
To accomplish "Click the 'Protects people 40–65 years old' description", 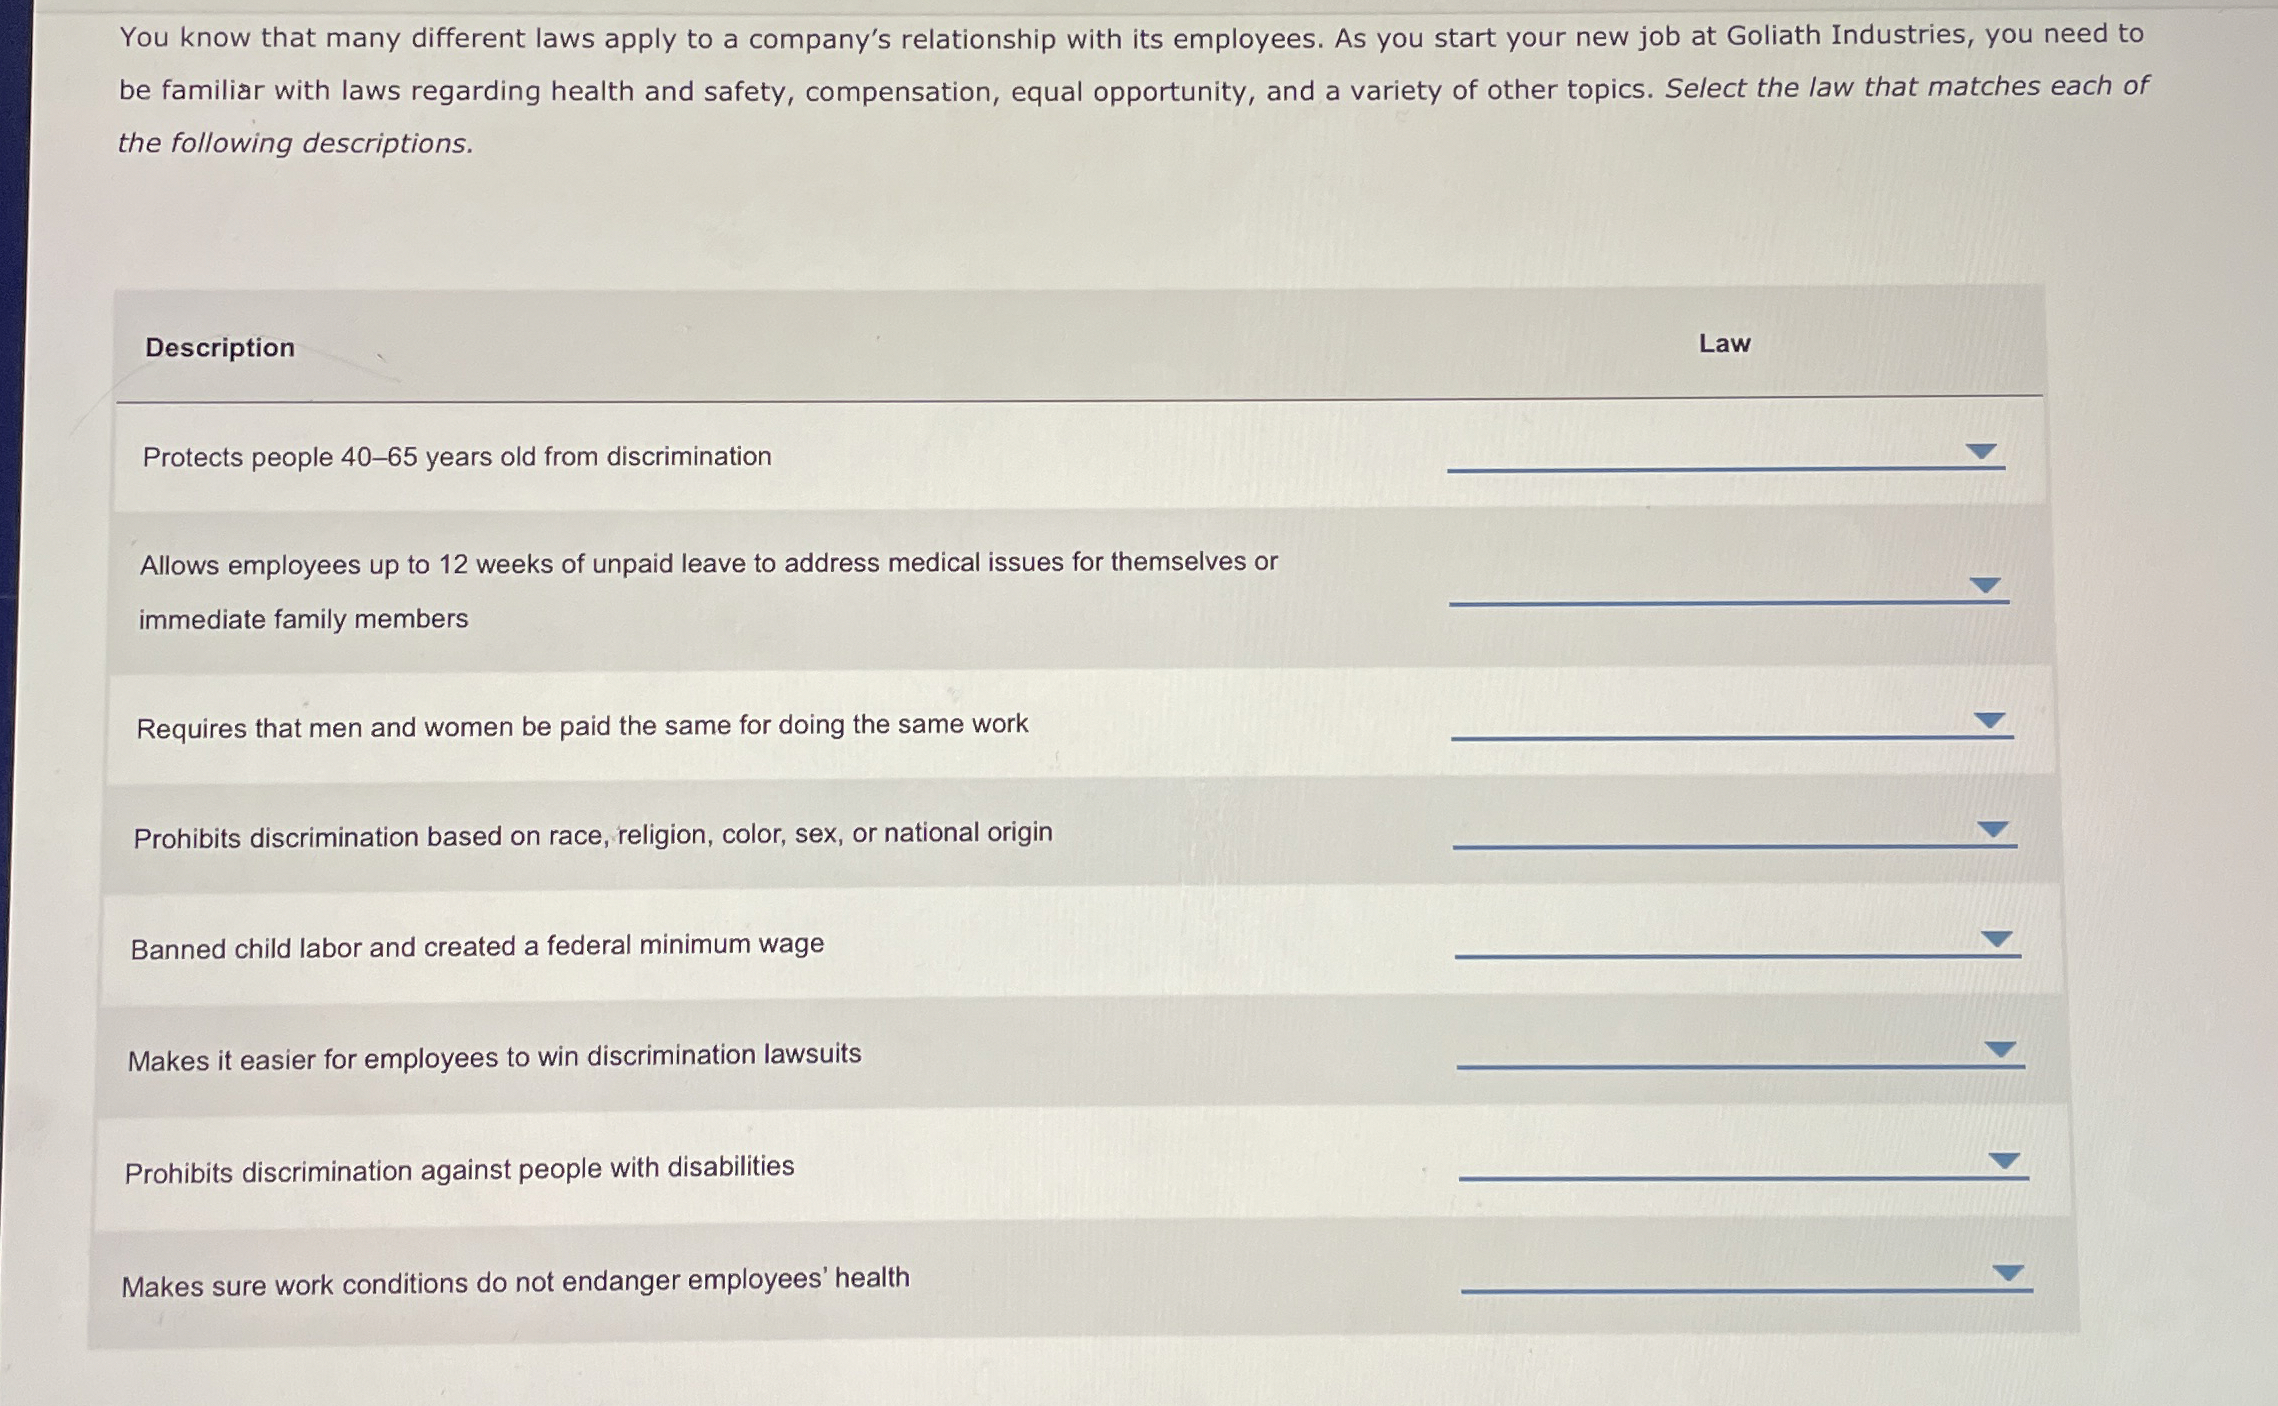I will tap(457, 457).
